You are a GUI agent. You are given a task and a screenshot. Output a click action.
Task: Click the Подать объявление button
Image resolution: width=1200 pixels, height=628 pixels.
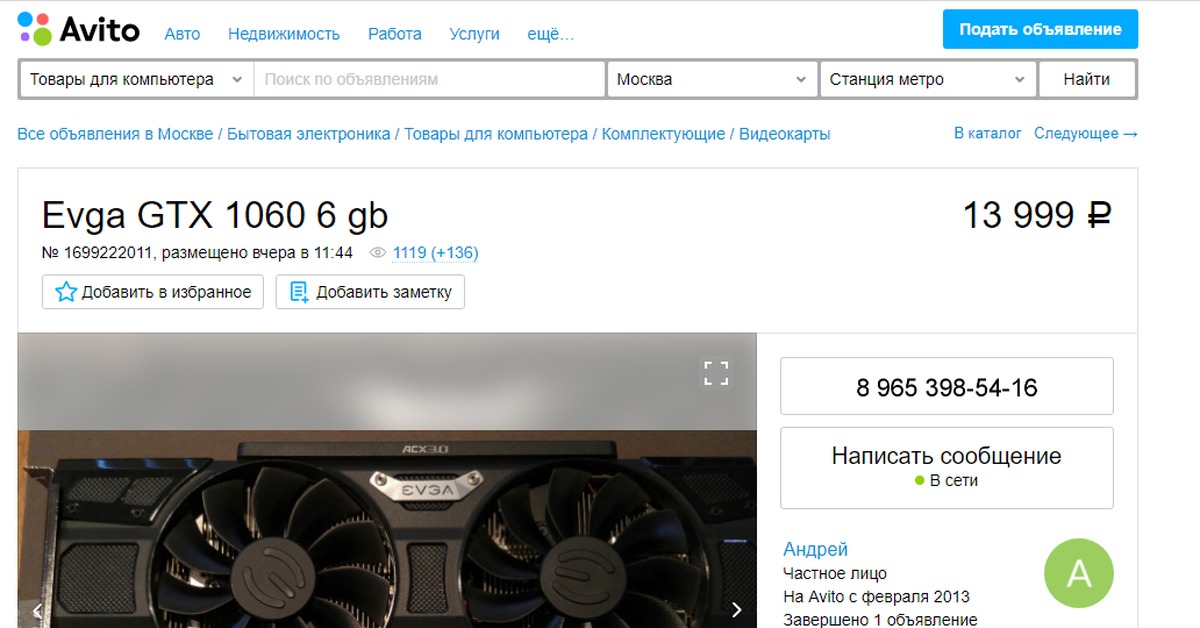pos(1040,30)
